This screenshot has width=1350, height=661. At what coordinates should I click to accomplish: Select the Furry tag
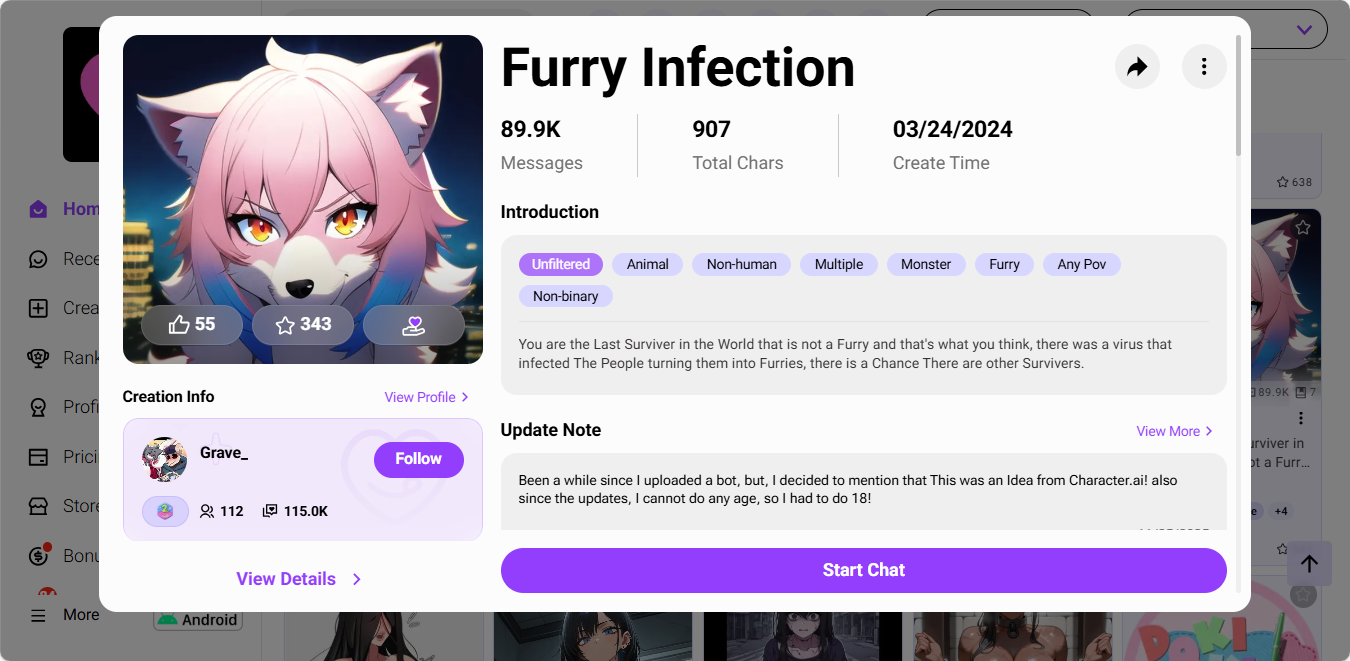1004,264
